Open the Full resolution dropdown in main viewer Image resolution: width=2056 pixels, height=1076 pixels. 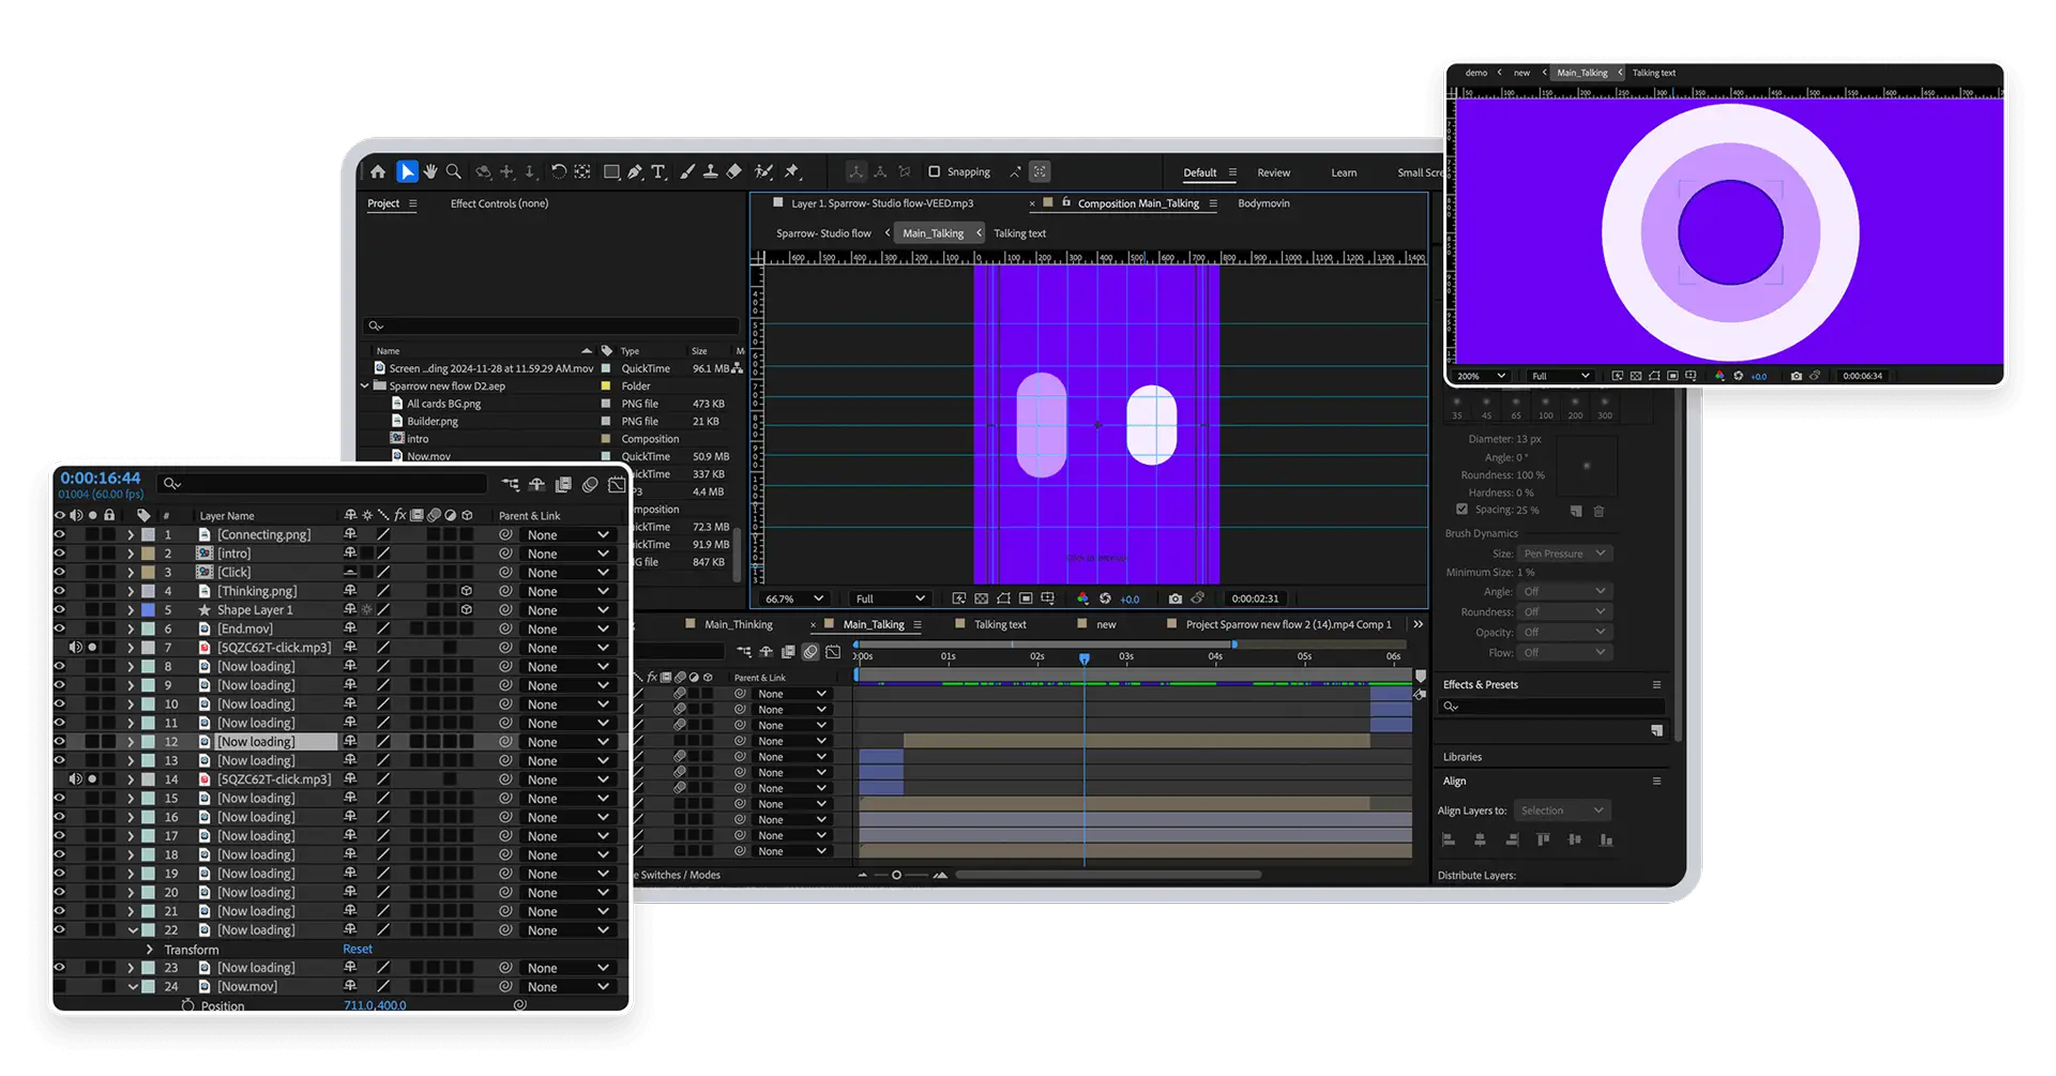(888, 599)
